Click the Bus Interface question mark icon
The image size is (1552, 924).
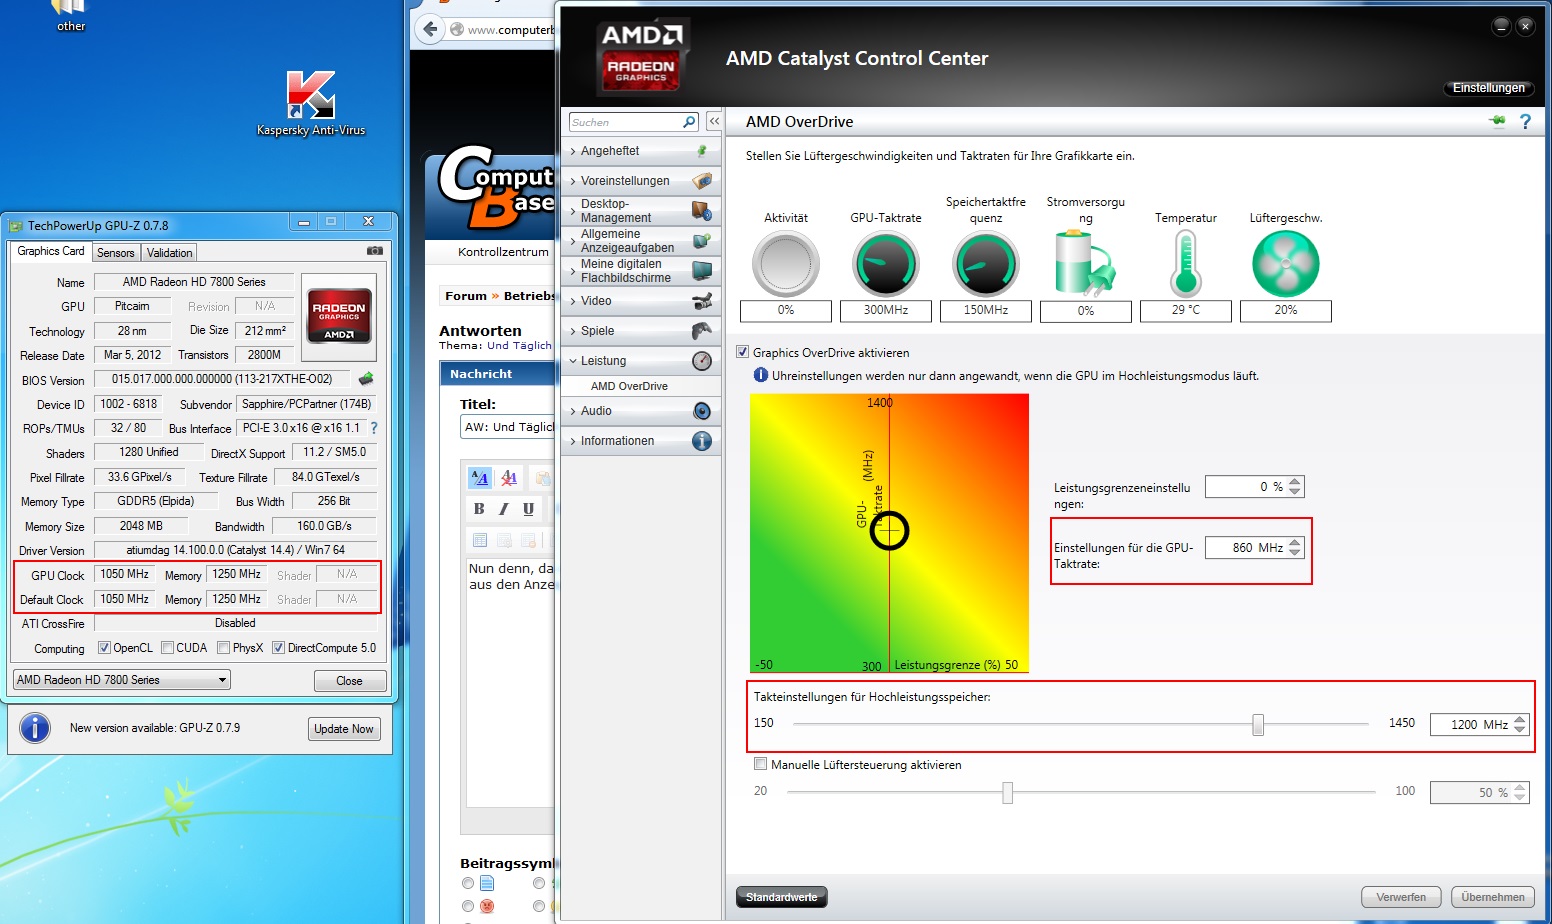point(374,428)
